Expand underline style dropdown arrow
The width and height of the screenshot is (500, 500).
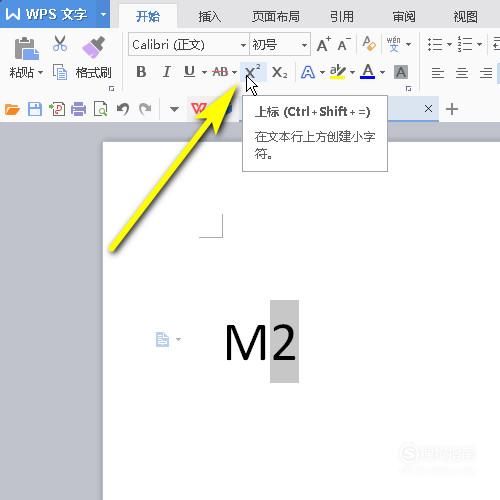point(204,72)
